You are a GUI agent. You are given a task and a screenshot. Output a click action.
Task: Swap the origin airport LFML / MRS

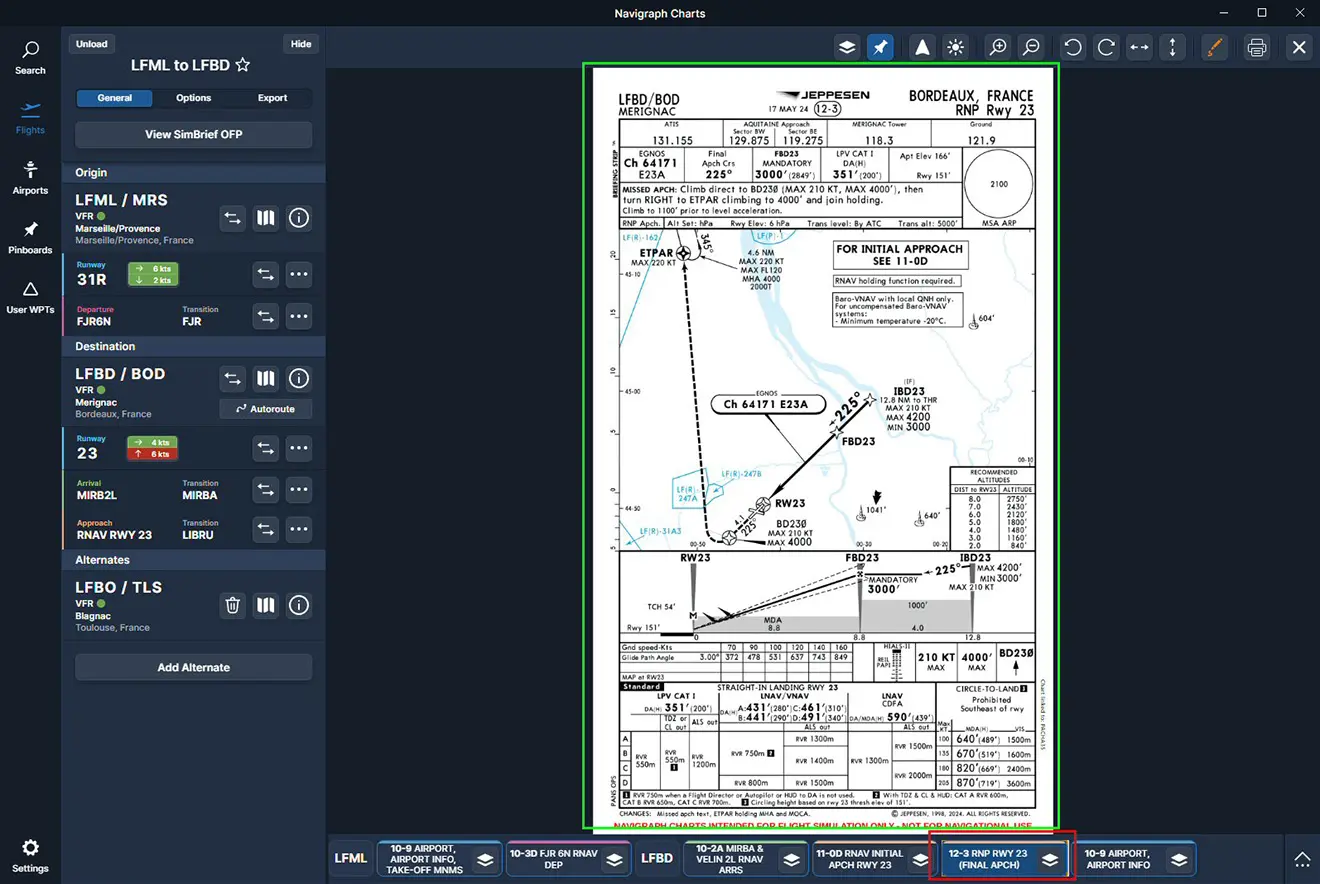point(232,218)
